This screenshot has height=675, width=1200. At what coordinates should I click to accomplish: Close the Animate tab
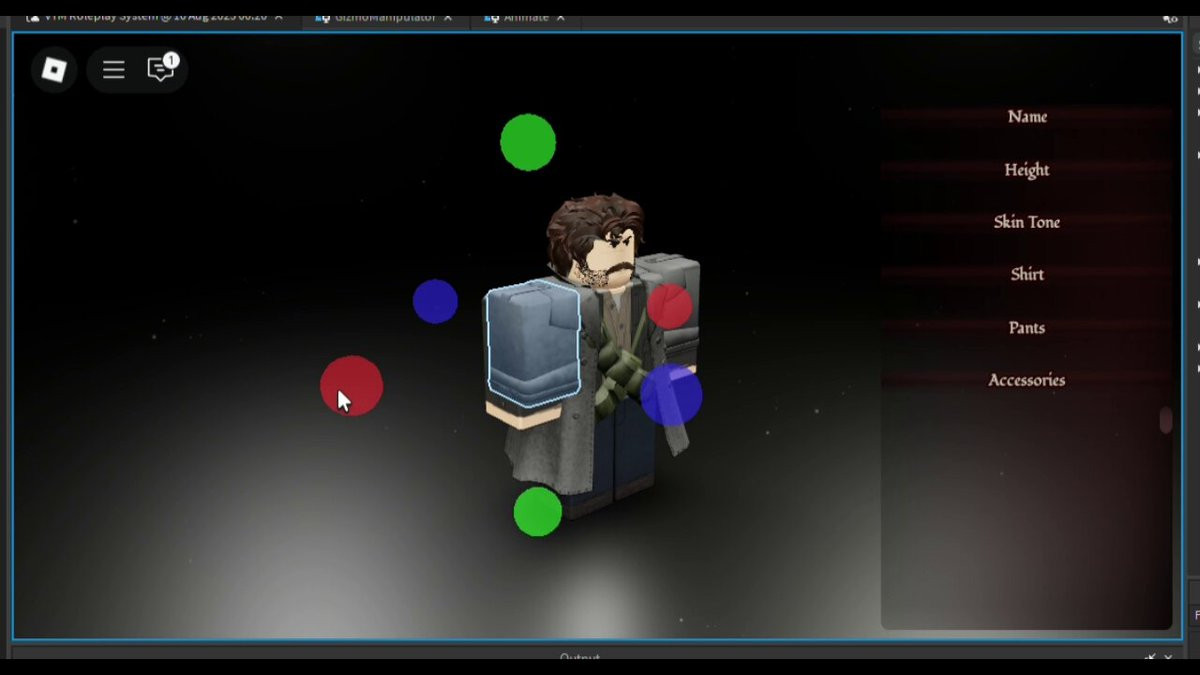tap(561, 18)
